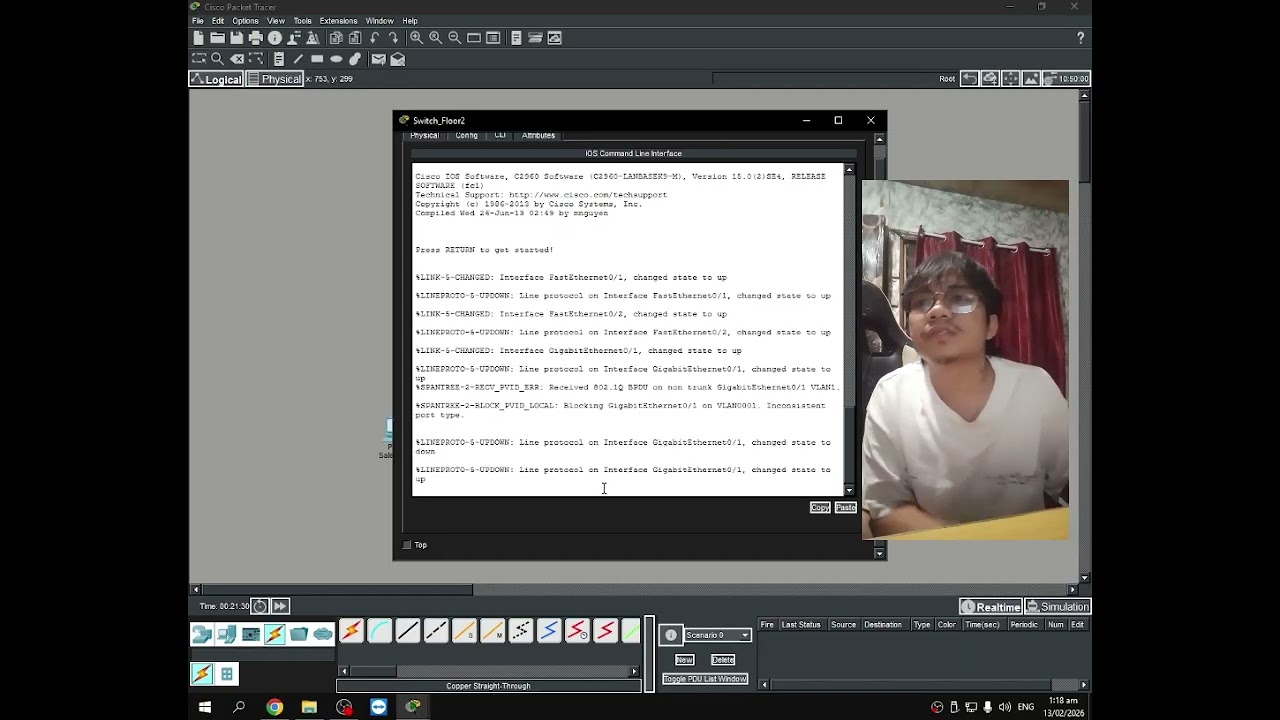The height and width of the screenshot is (720, 1280).
Task: Click the Paste icon in main toolbar
Action: pos(355,38)
